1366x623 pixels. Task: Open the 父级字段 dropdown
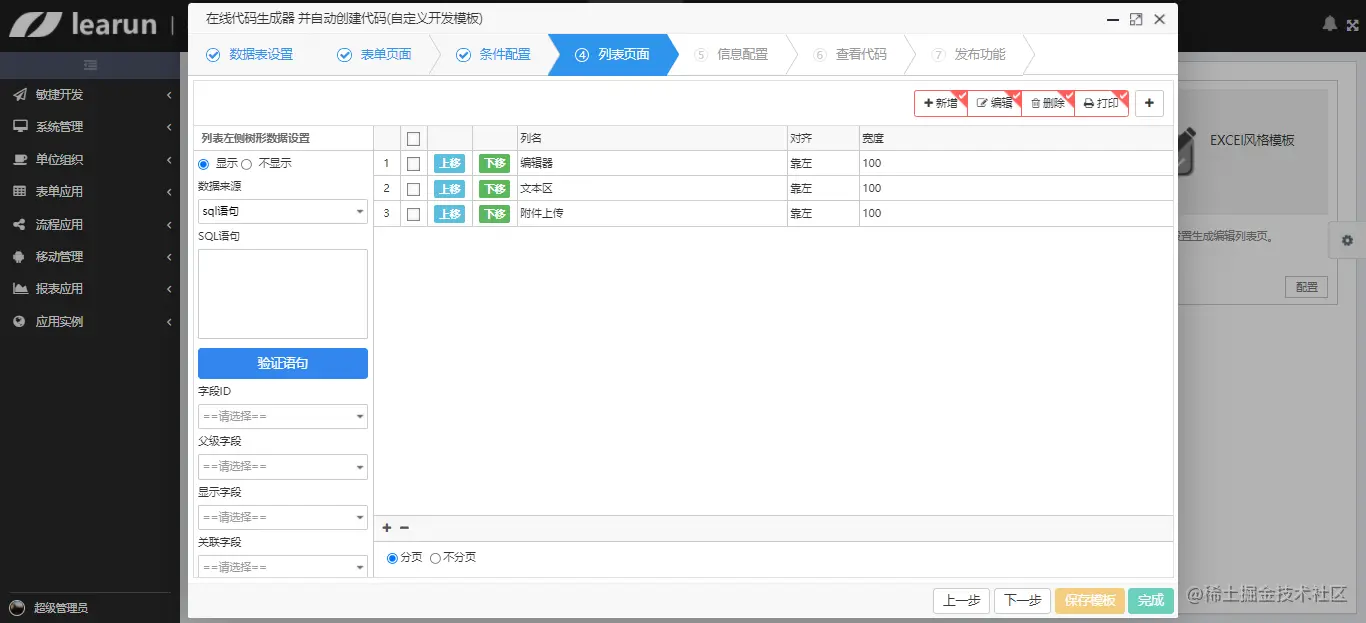coord(282,466)
